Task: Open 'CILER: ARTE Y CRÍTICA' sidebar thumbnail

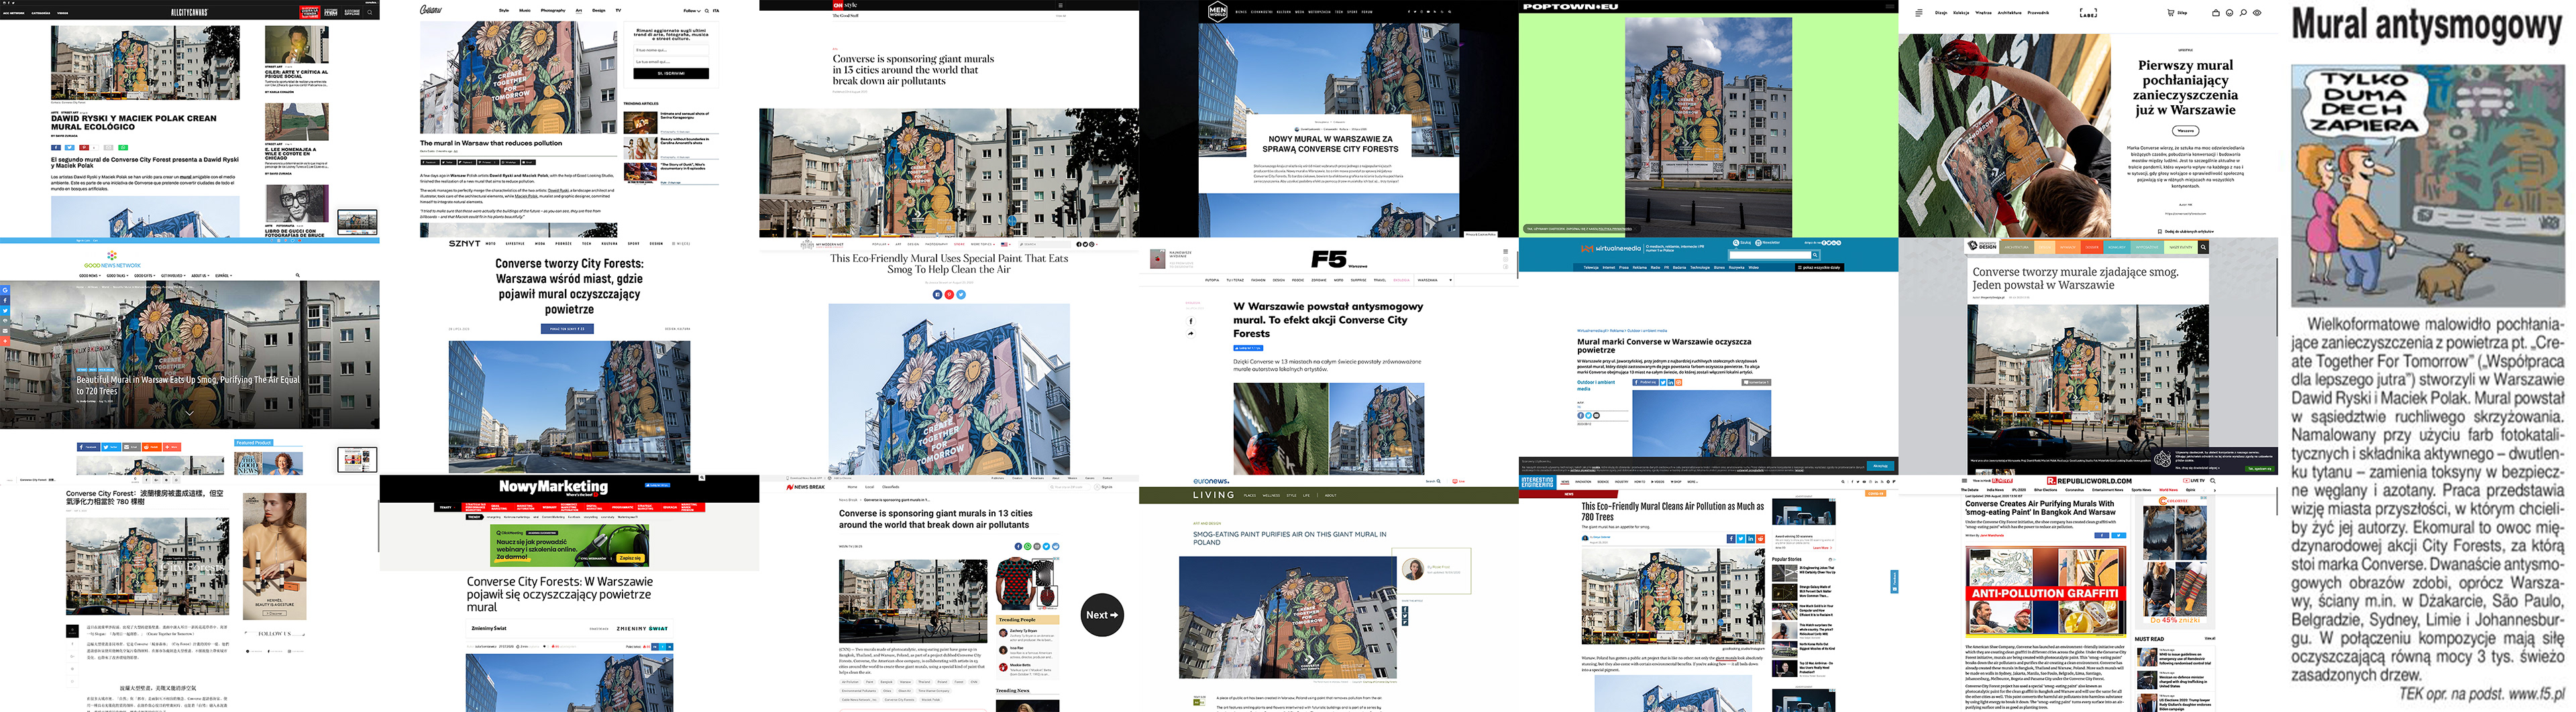Action: point(297,44)
